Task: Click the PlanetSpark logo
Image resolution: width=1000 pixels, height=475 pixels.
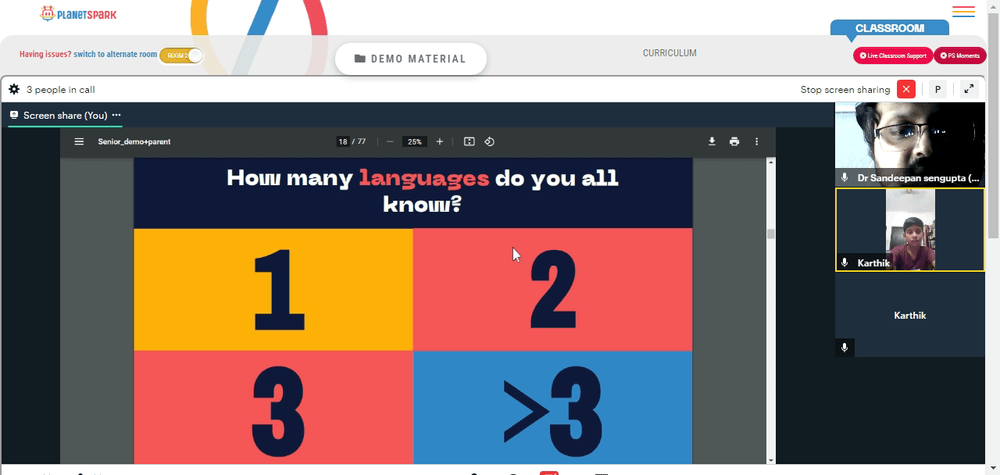Action: click(78, 13)
